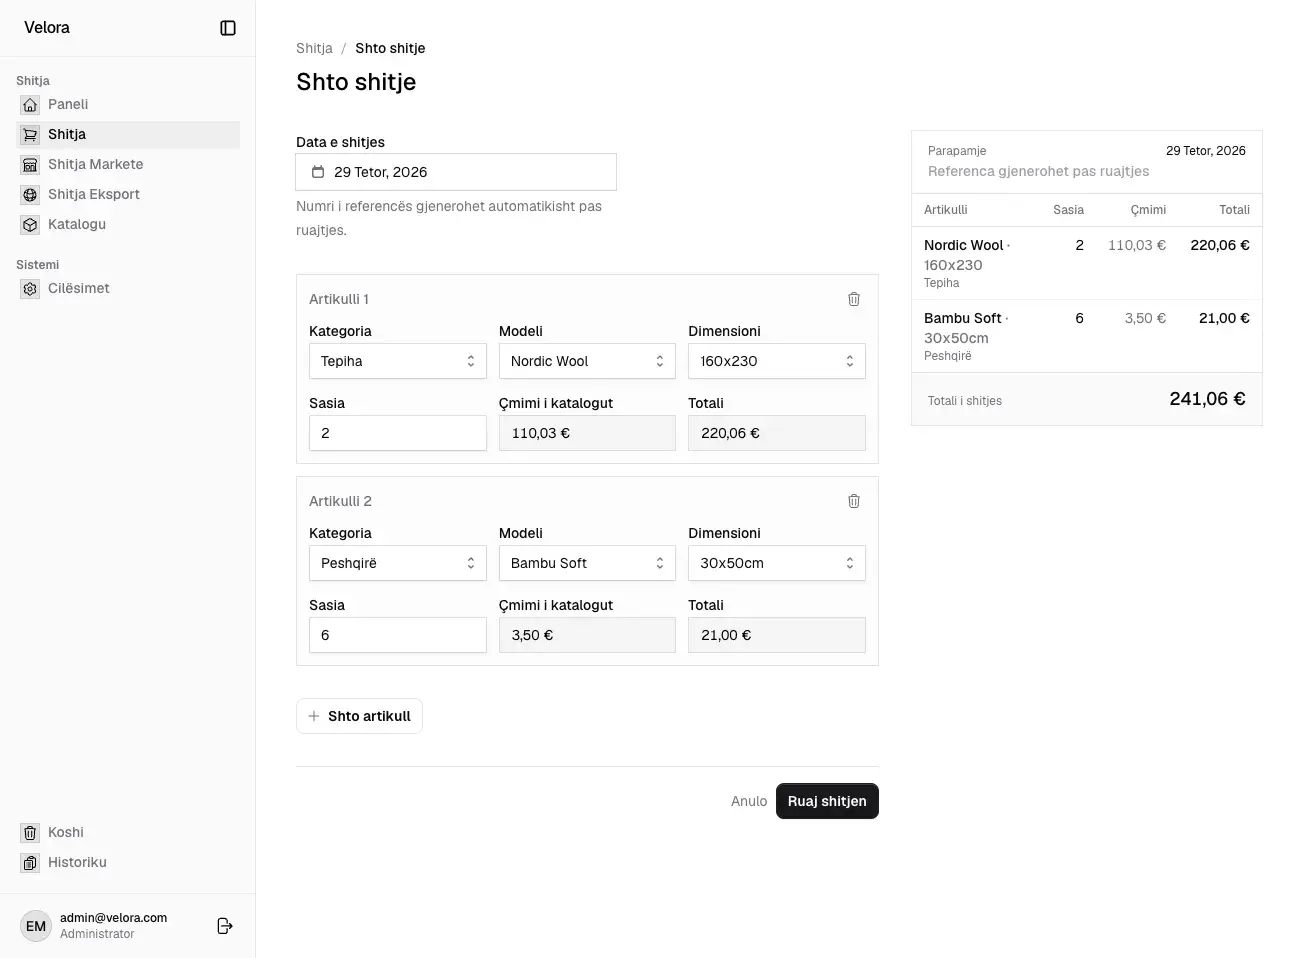This screenshot has height=958, width=1303.
Task: Open Dimensioni dropdown showing 160x230
Action: pos(777,361)
